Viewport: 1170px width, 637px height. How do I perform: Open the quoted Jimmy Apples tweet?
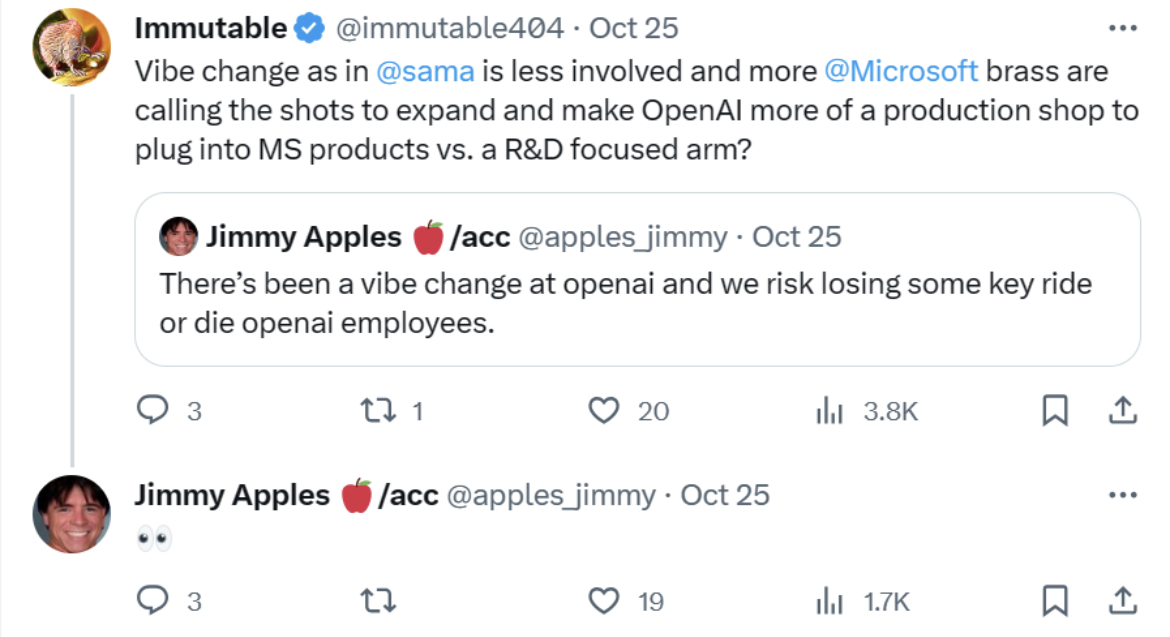coord(637,300)
